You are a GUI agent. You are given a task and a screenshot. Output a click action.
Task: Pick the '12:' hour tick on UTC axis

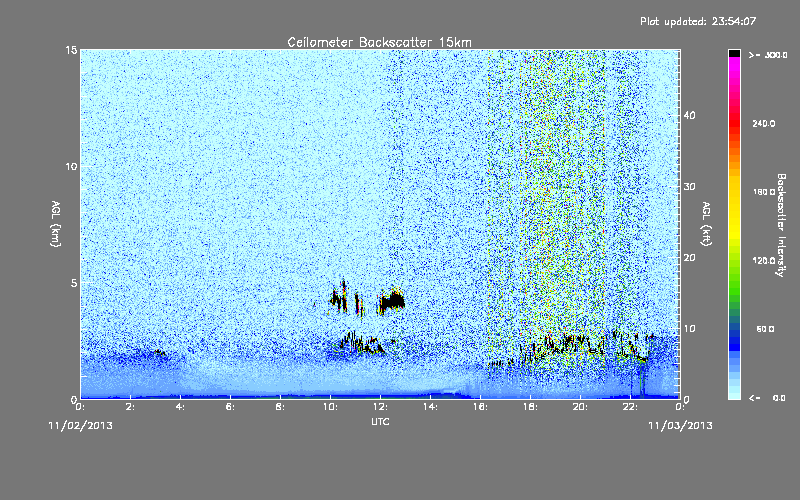381,407
